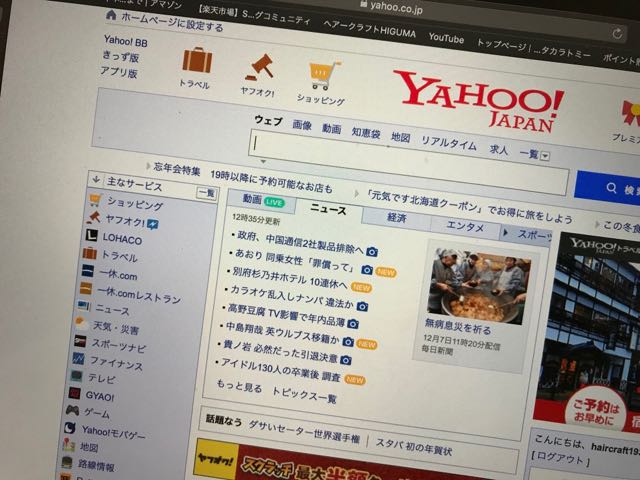Open the 忘年会特集 link
This screenshot has height=480, width=640.
(176, 169)
